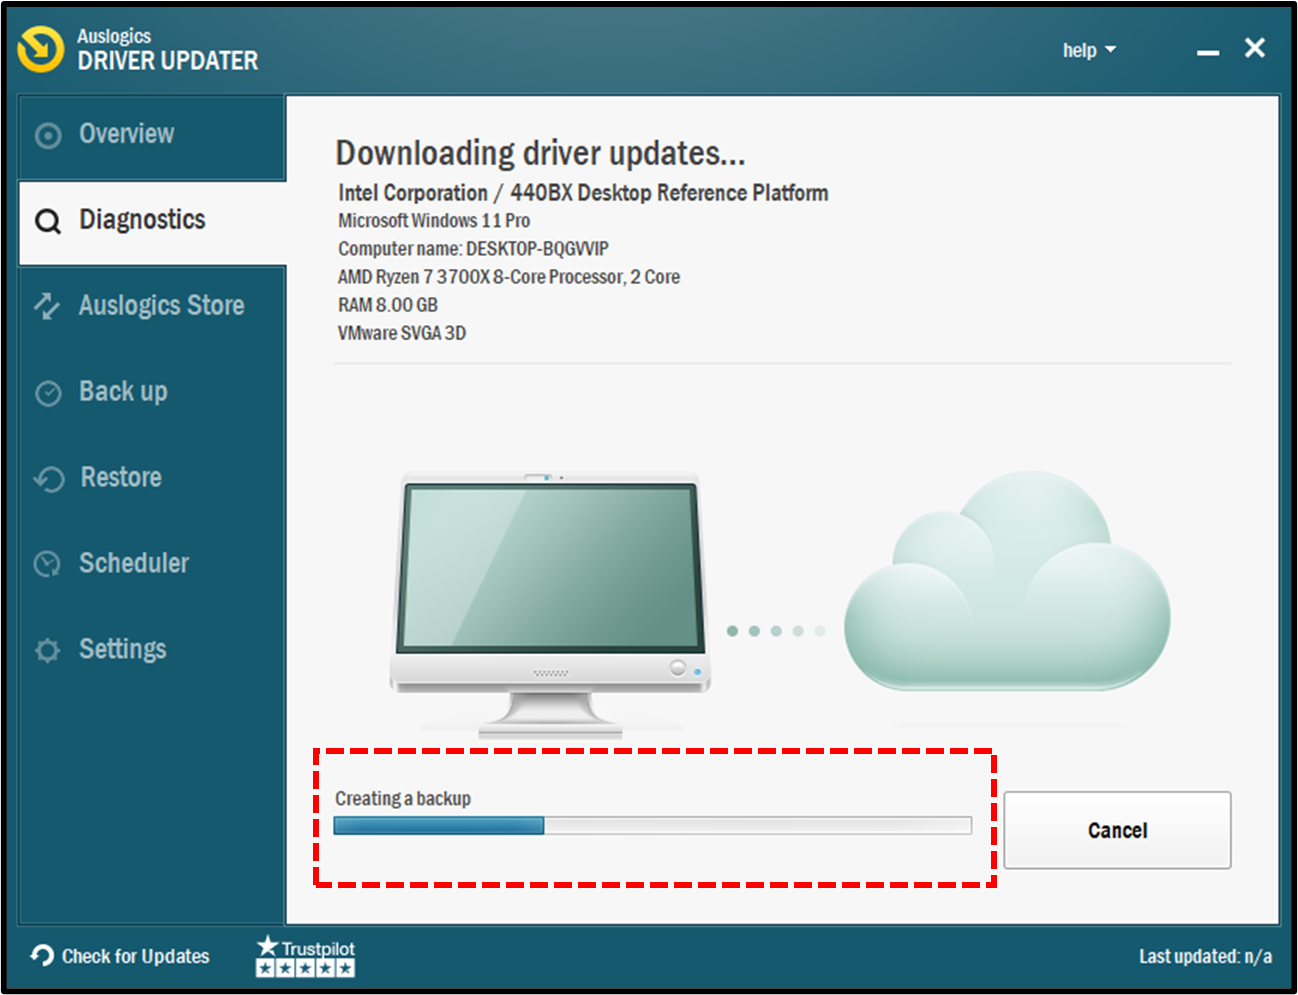Click the 'Creating a backup' status label
The width and height of the screenshot is (1298, 995).
point(403,799)
